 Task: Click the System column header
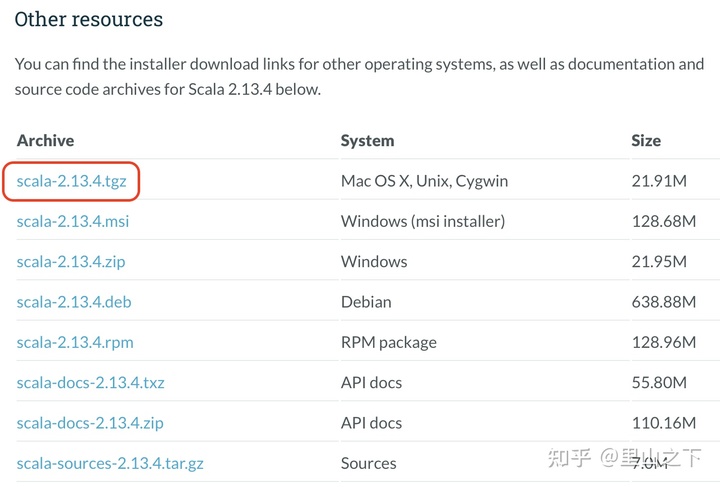coord(367,140)
